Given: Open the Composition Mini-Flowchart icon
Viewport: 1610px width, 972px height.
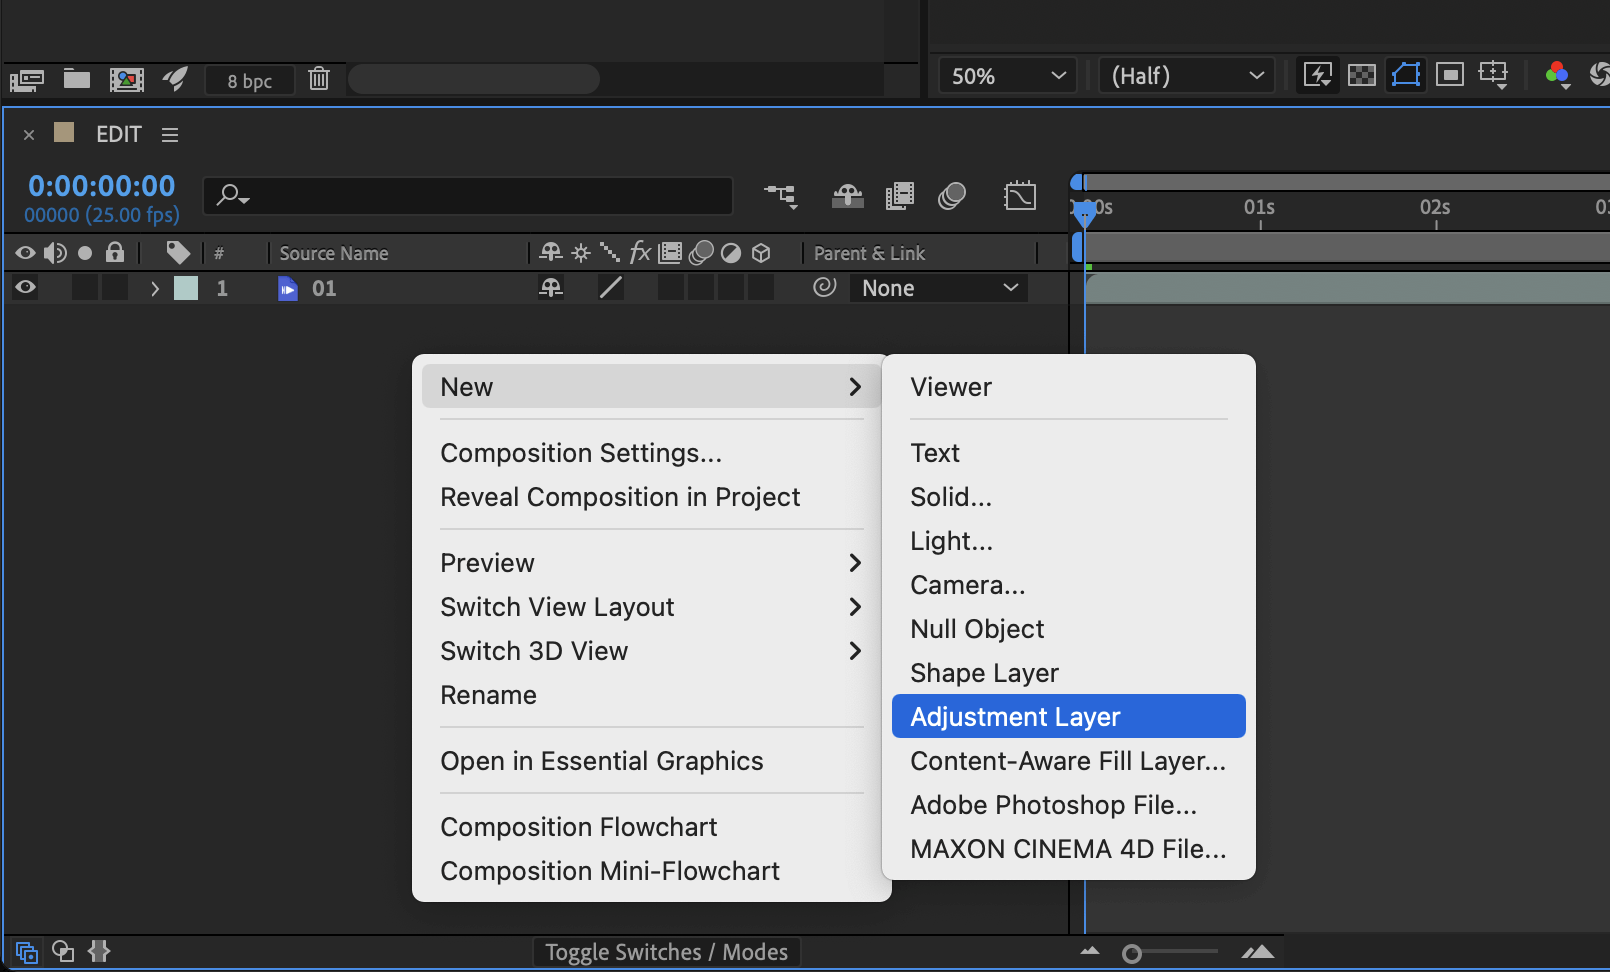Looking at the screenshot, I should click(781, 196).
